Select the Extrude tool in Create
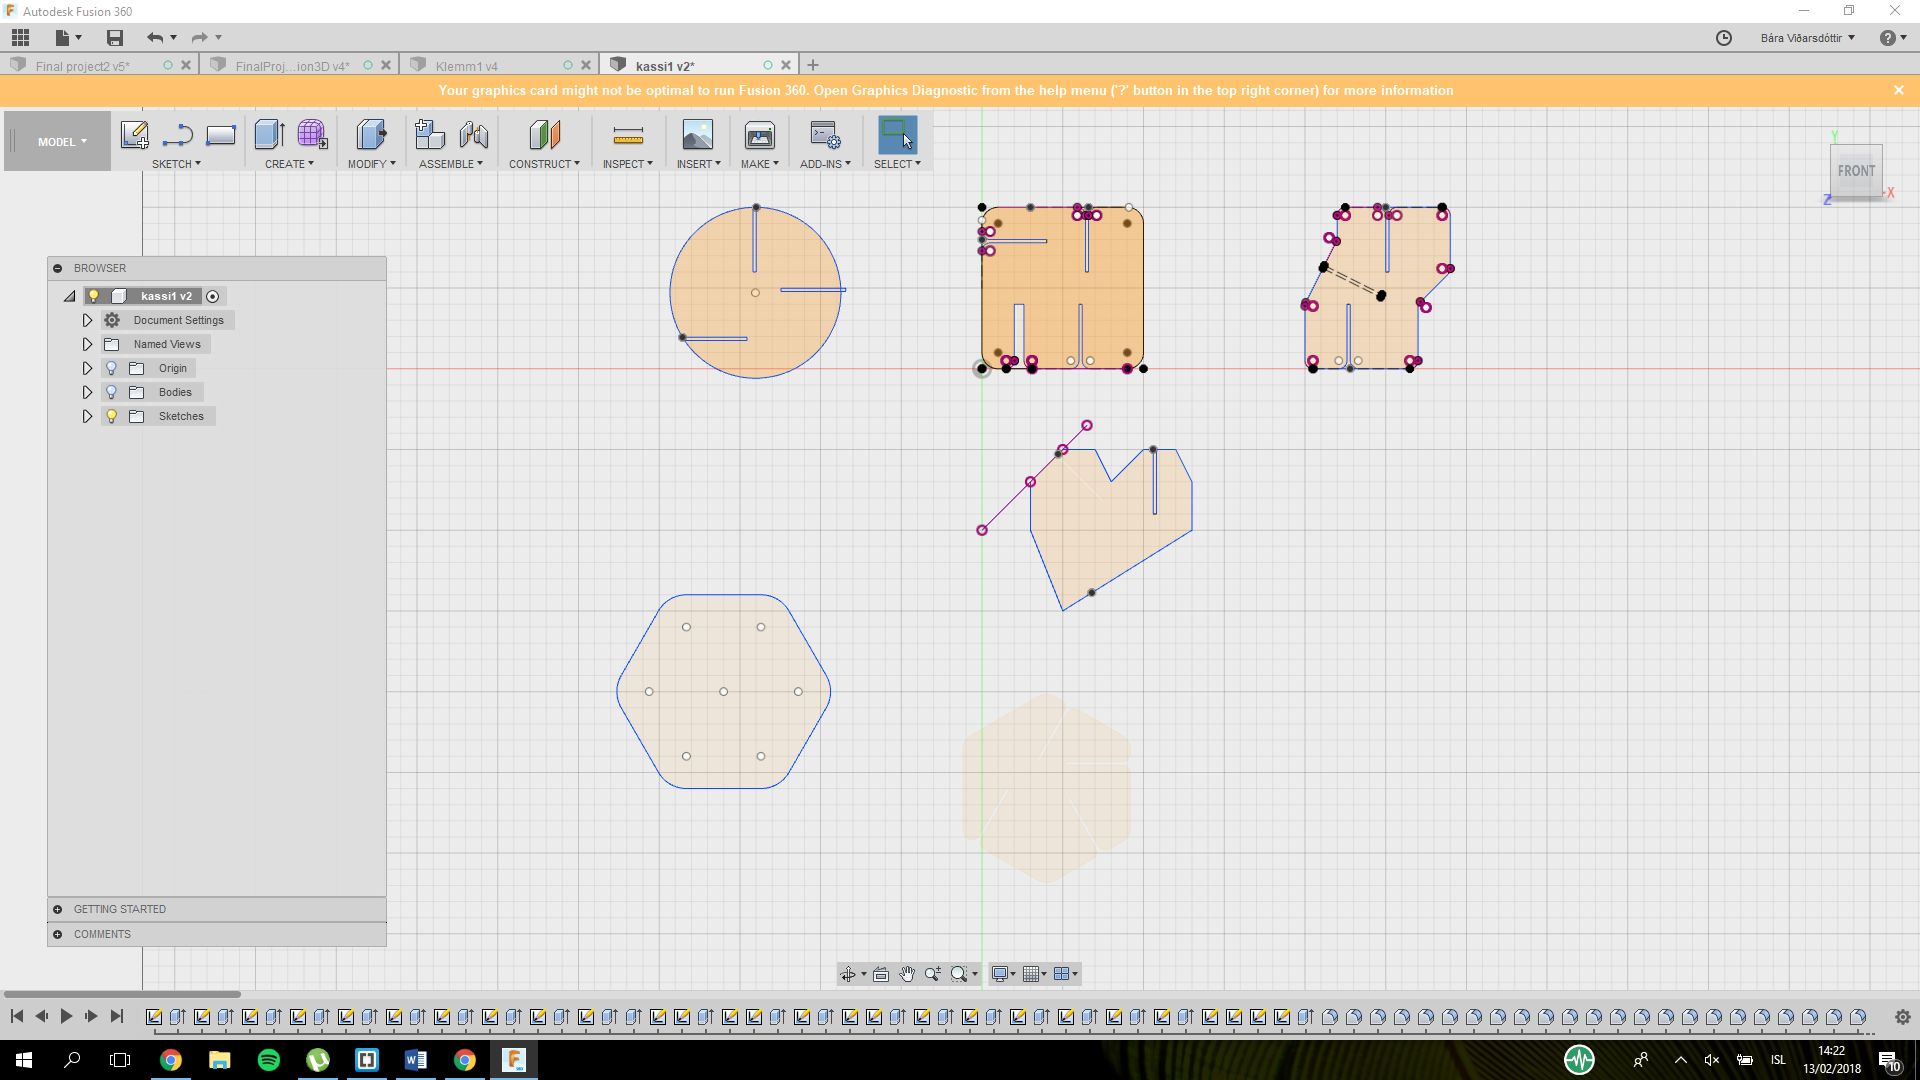Screen dimensions: 1920x1080 [x=269, y=135]
